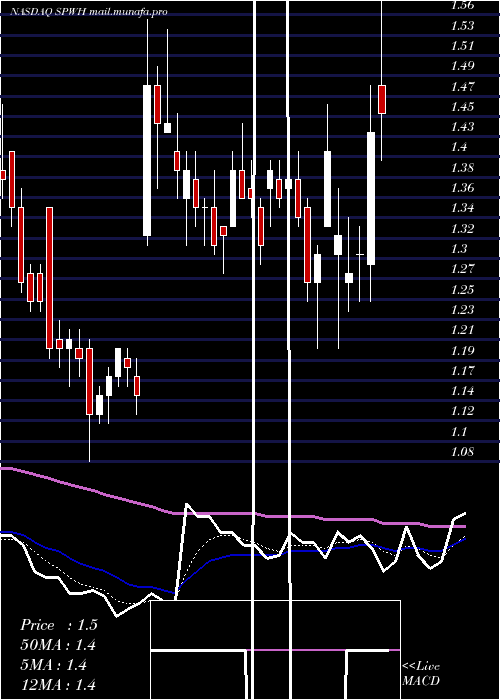Click the 1.08 price axis label

tap(462, 451)
